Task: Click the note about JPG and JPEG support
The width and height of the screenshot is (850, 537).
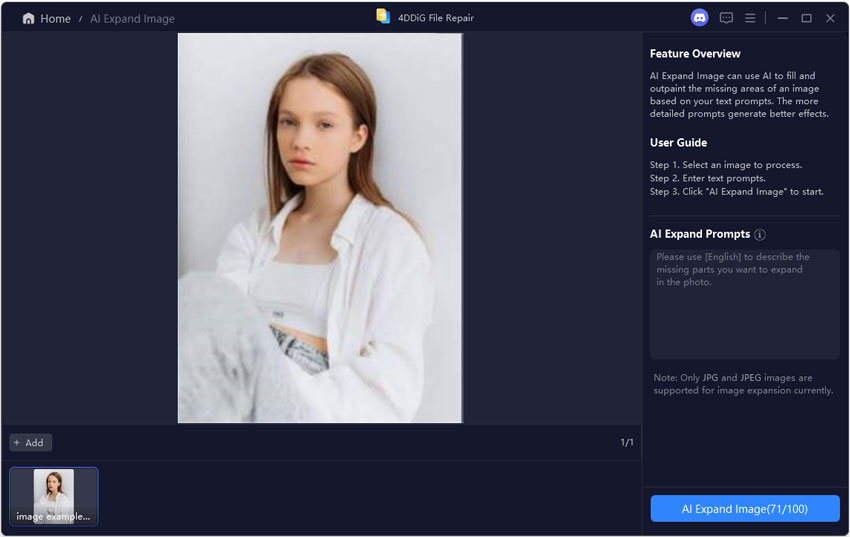Action: pos(743,384)
